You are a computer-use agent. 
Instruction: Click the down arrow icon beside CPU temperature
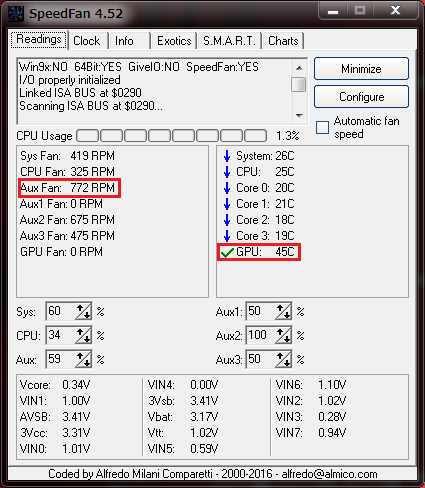click(227, 172)
